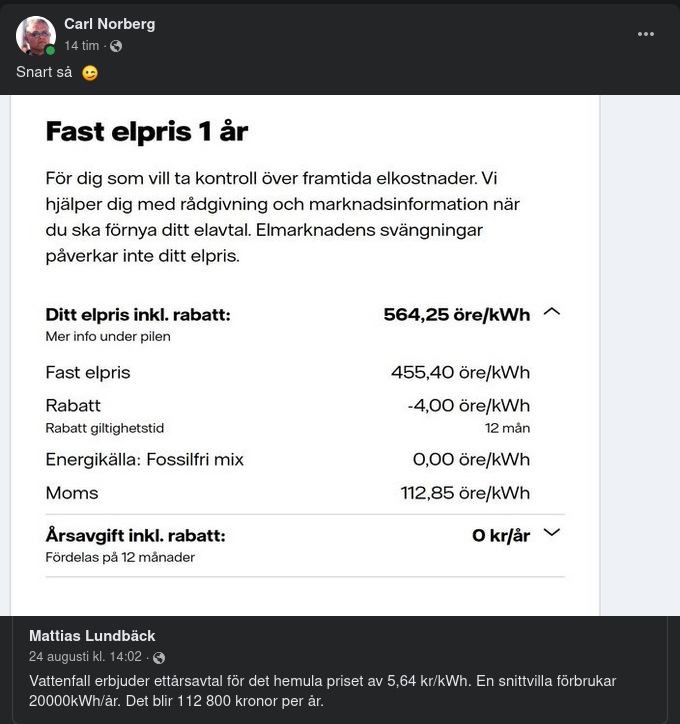Open Mattias Lundbäck's profile link
The width and height of the screenshot is (680, 724).
(92, 636)
